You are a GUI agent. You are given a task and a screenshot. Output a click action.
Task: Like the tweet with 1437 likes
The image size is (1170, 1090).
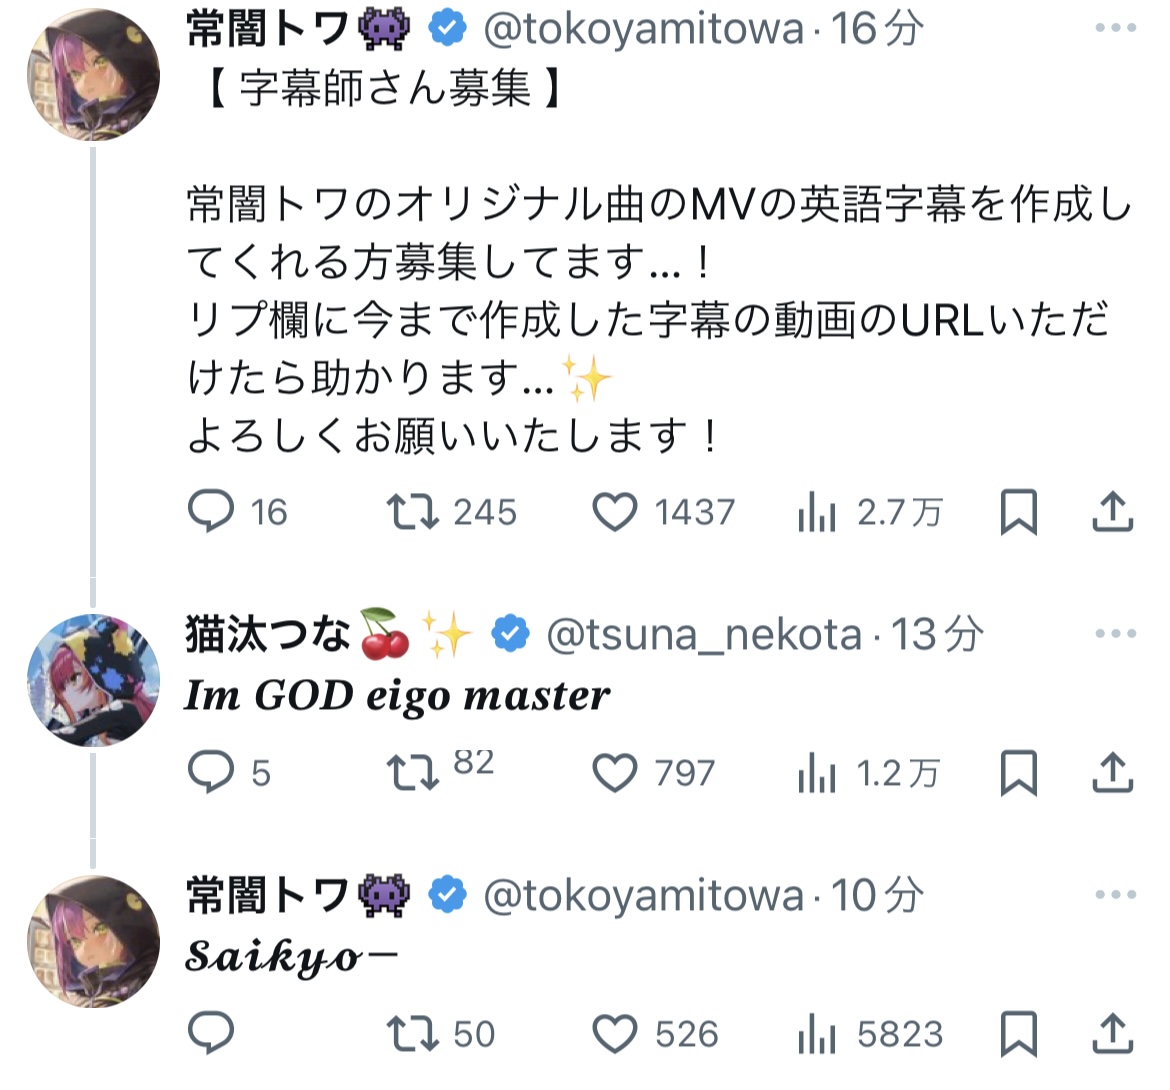(x=615, y=512)
